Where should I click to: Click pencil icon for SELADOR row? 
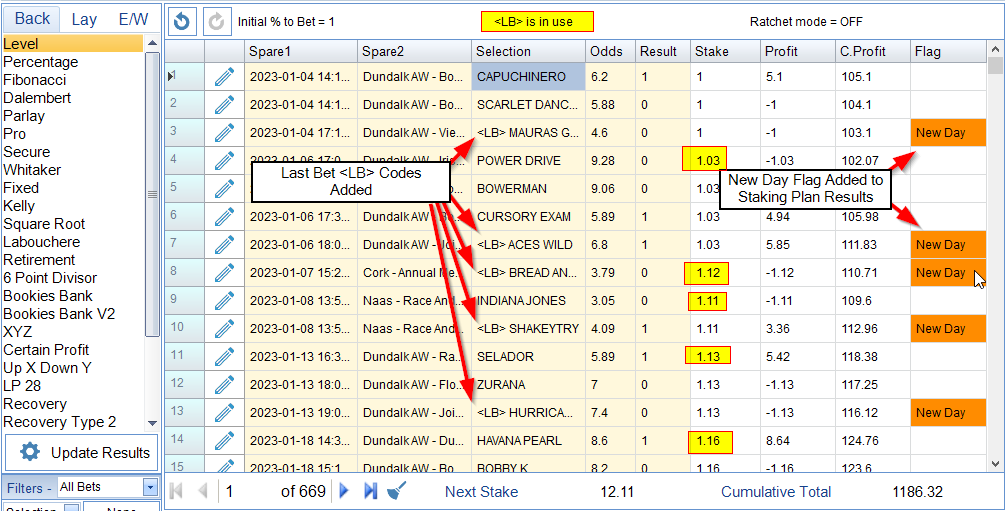coord(224,357)
